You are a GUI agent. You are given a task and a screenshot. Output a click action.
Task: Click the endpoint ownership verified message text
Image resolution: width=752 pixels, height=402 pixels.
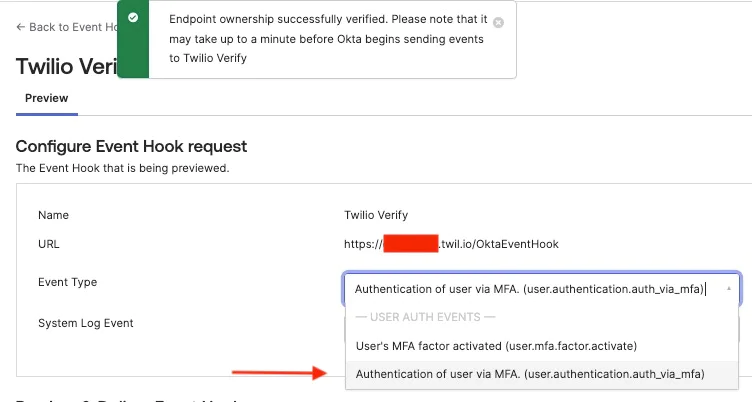click(327, 39)
